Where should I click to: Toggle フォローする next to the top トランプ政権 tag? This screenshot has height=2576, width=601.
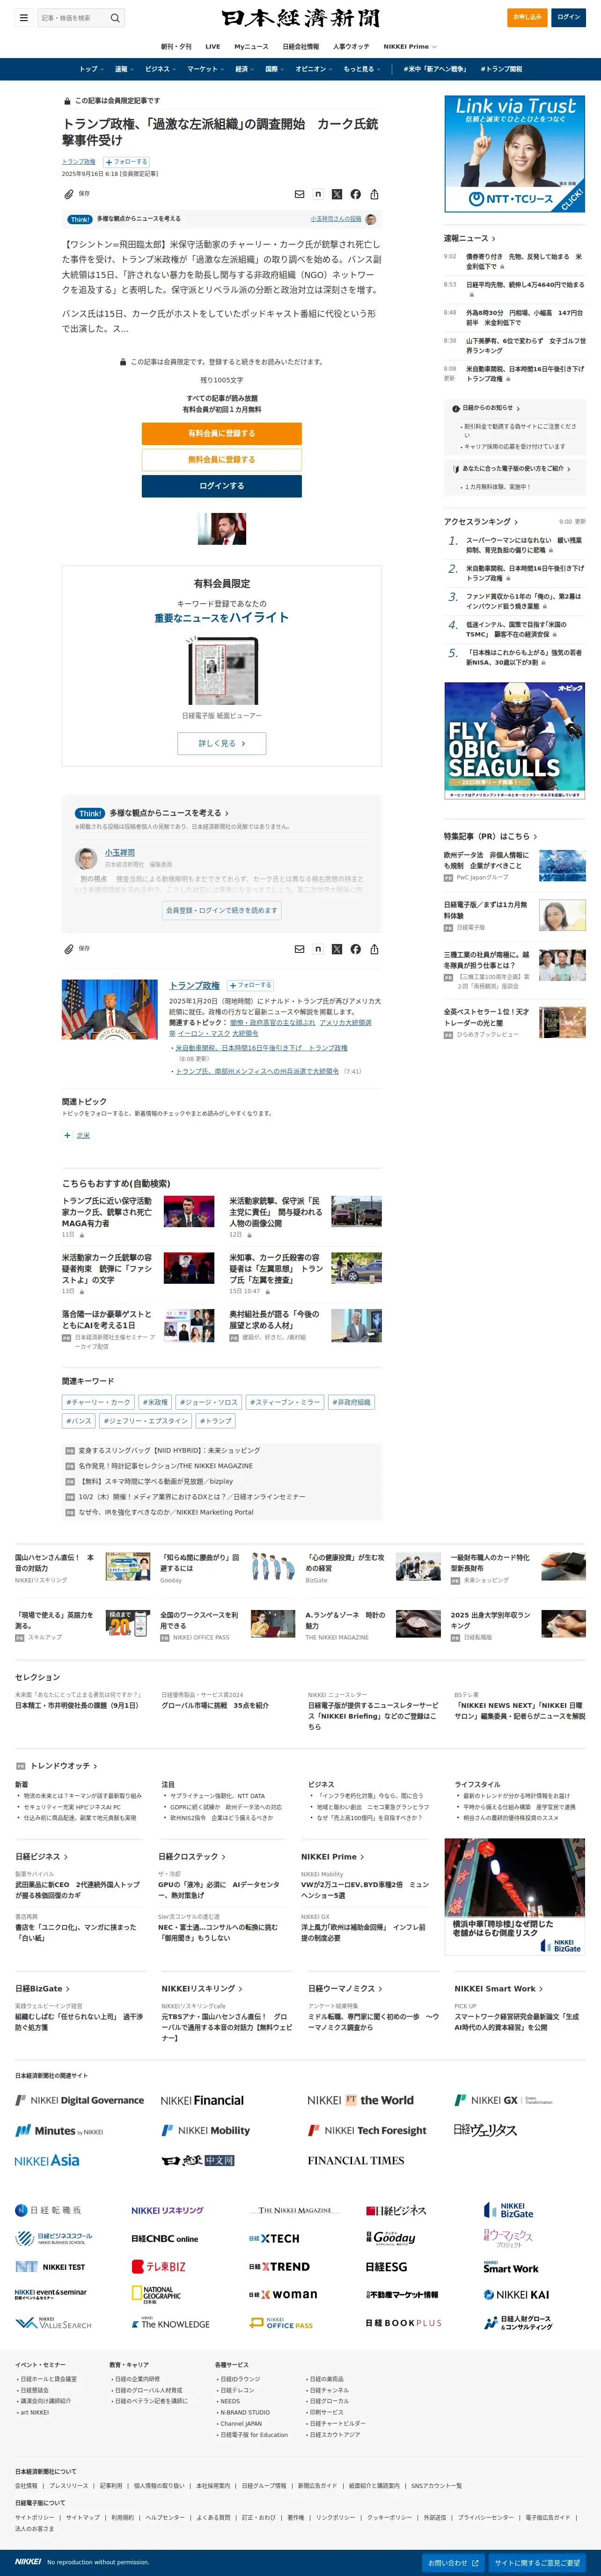[x=126, y=161]
